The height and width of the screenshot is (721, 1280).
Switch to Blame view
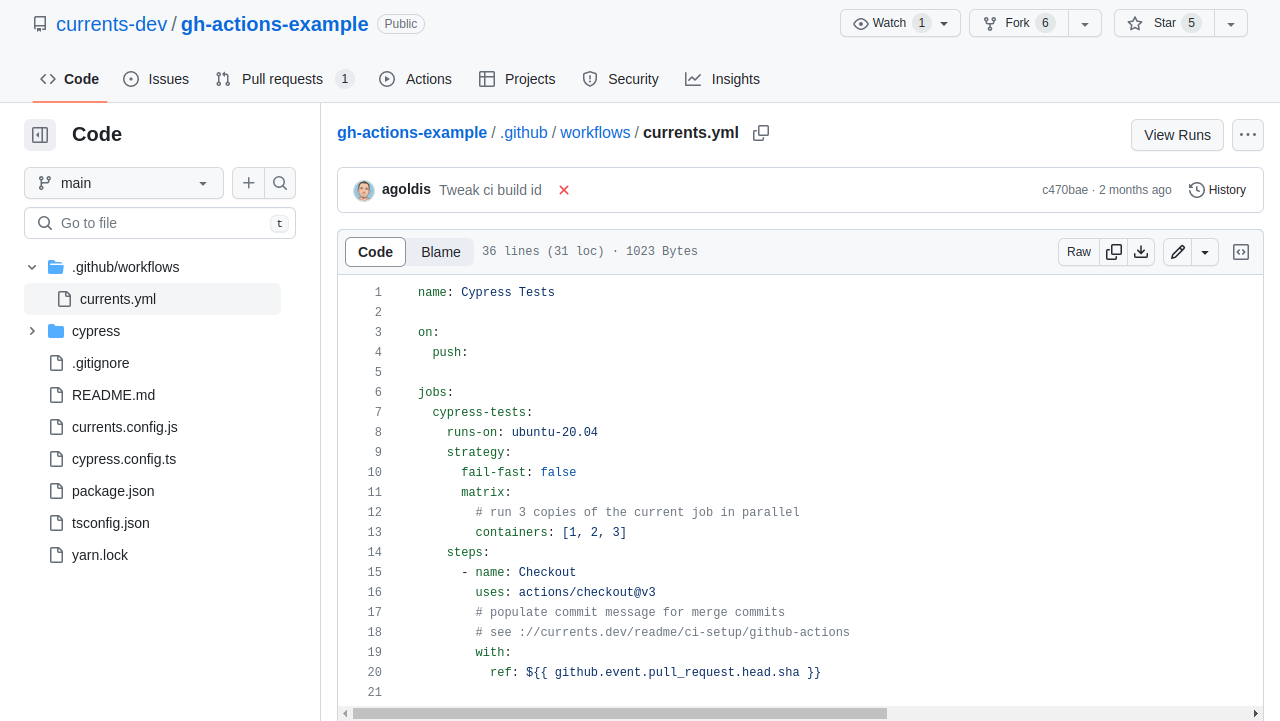(441, 252)
